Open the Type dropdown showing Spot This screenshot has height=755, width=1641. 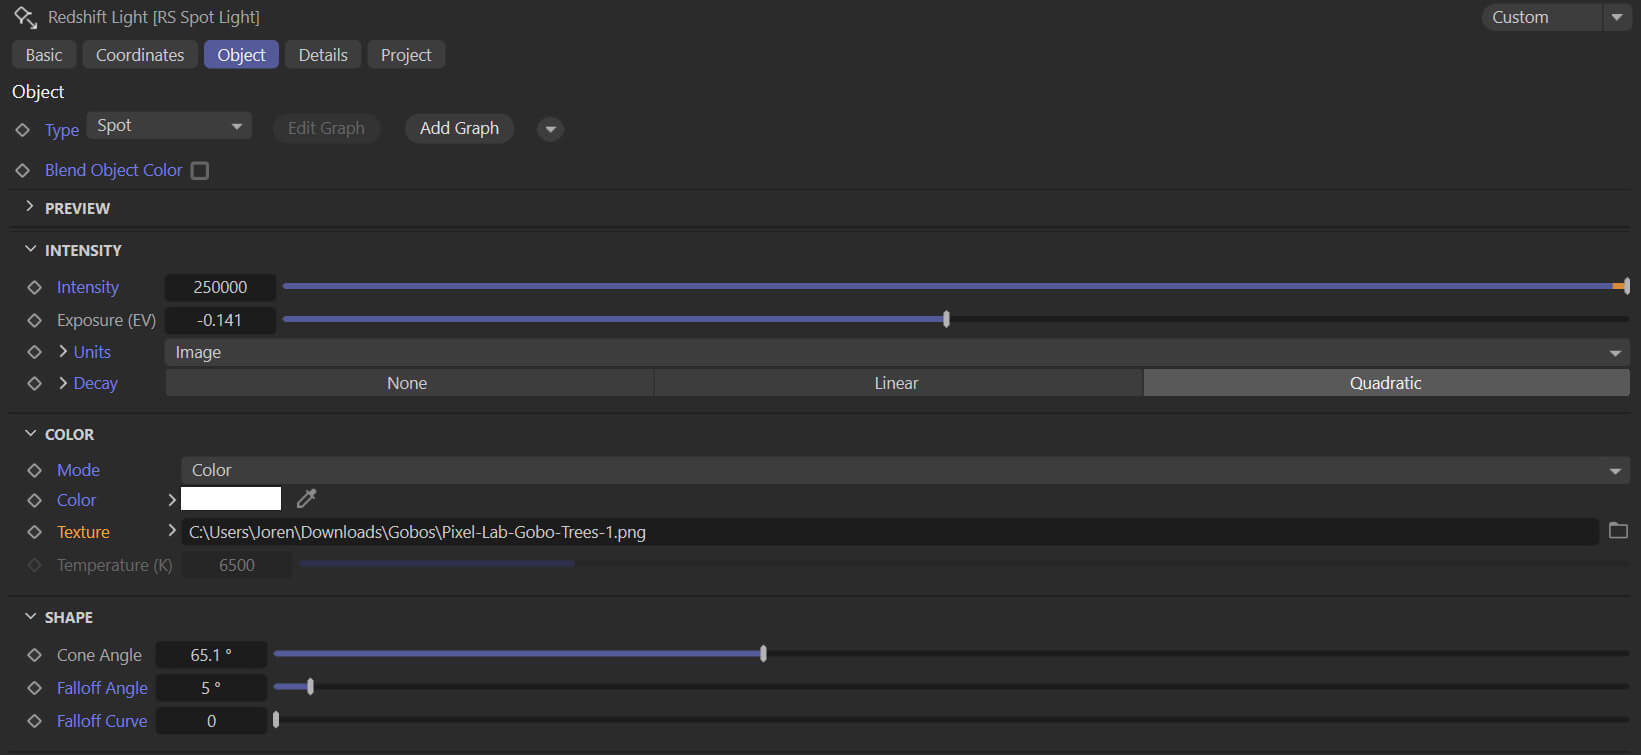click(169, 126)
